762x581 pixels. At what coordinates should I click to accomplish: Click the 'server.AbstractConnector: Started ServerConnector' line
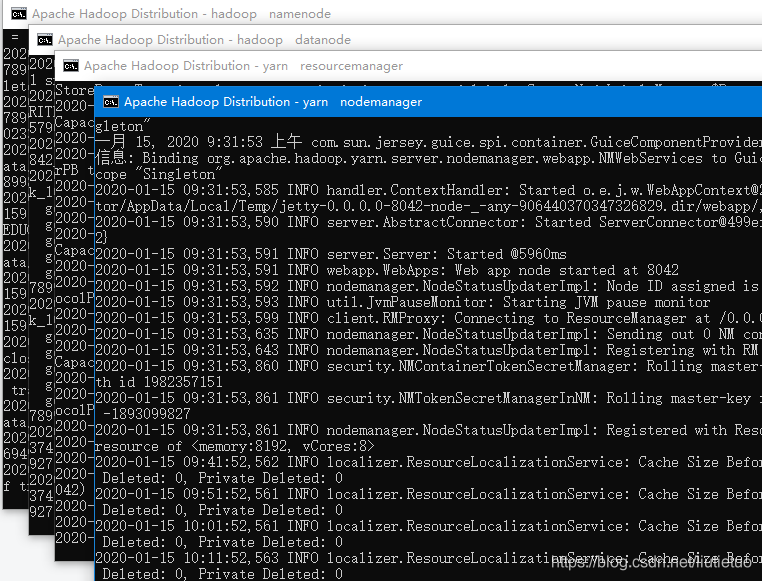429,222
